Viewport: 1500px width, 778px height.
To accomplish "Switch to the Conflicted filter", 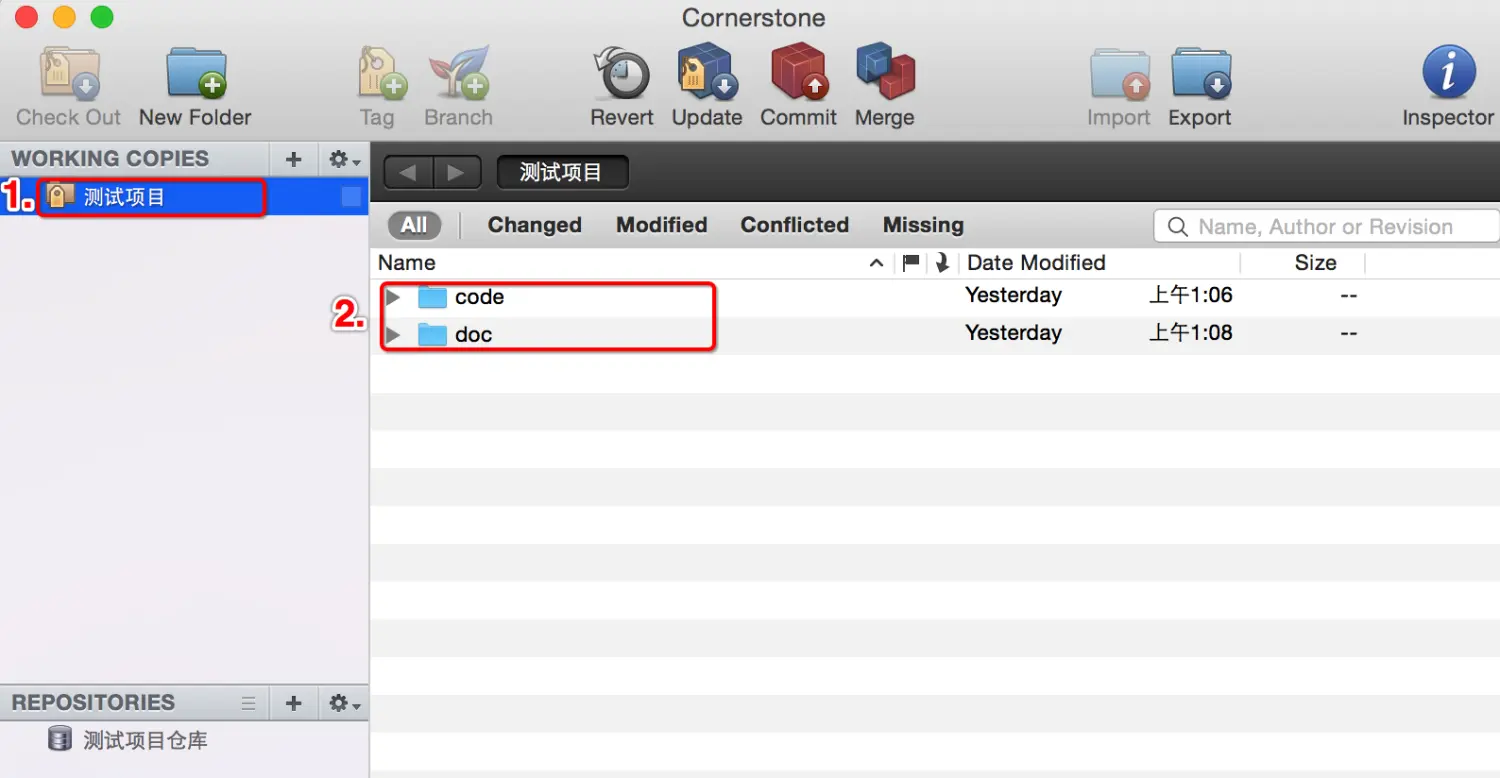I will click(794, 225).
